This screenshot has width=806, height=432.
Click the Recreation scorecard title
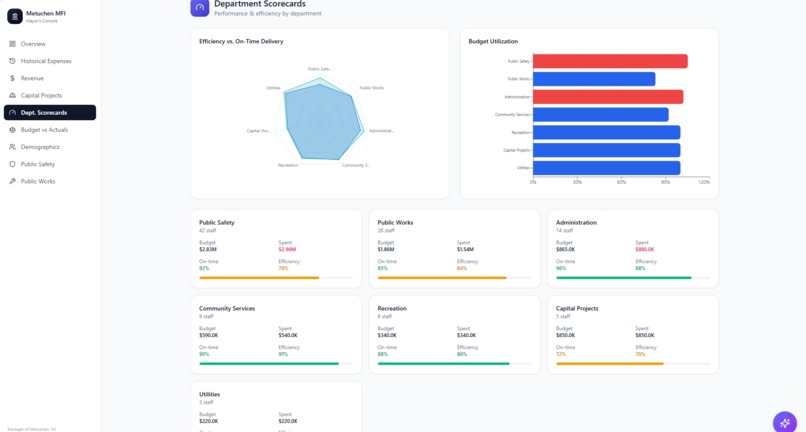(x=392, y=309)
